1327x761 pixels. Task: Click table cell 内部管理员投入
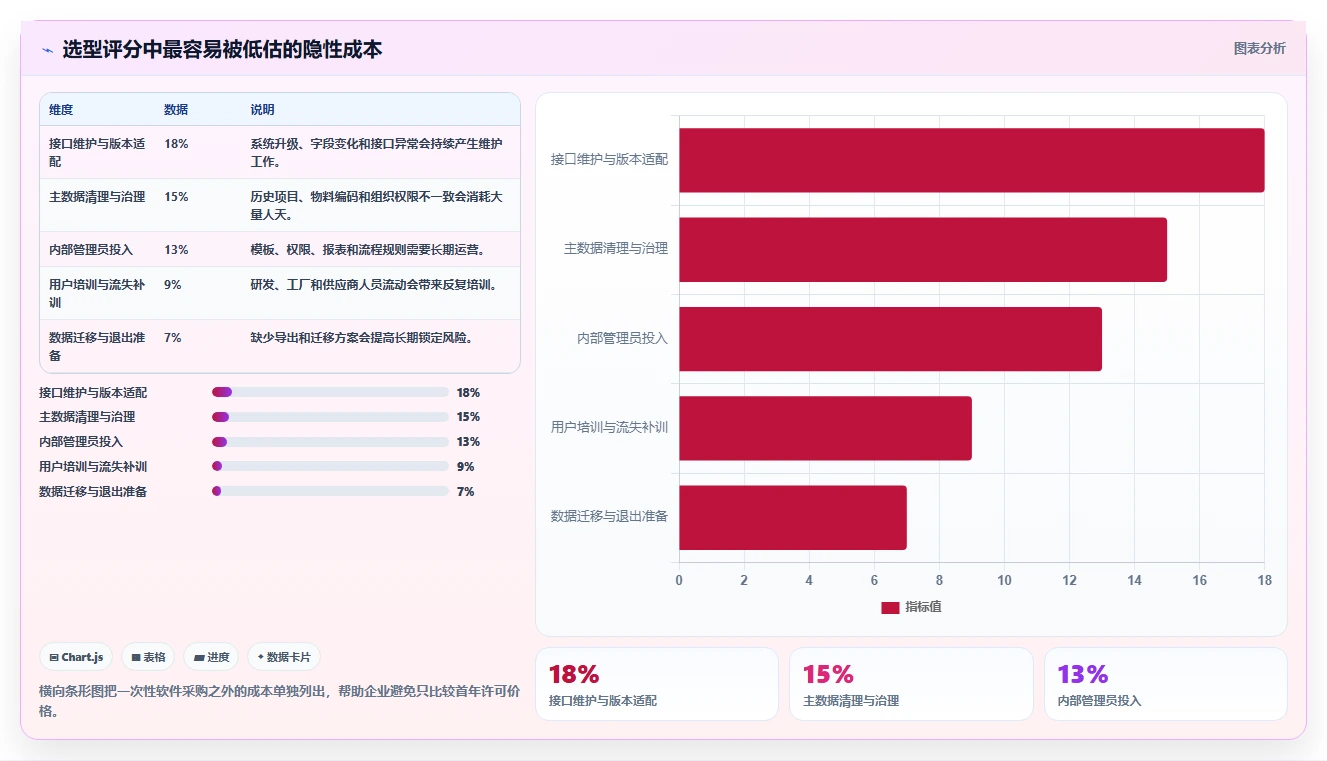(x=91, y=249)
